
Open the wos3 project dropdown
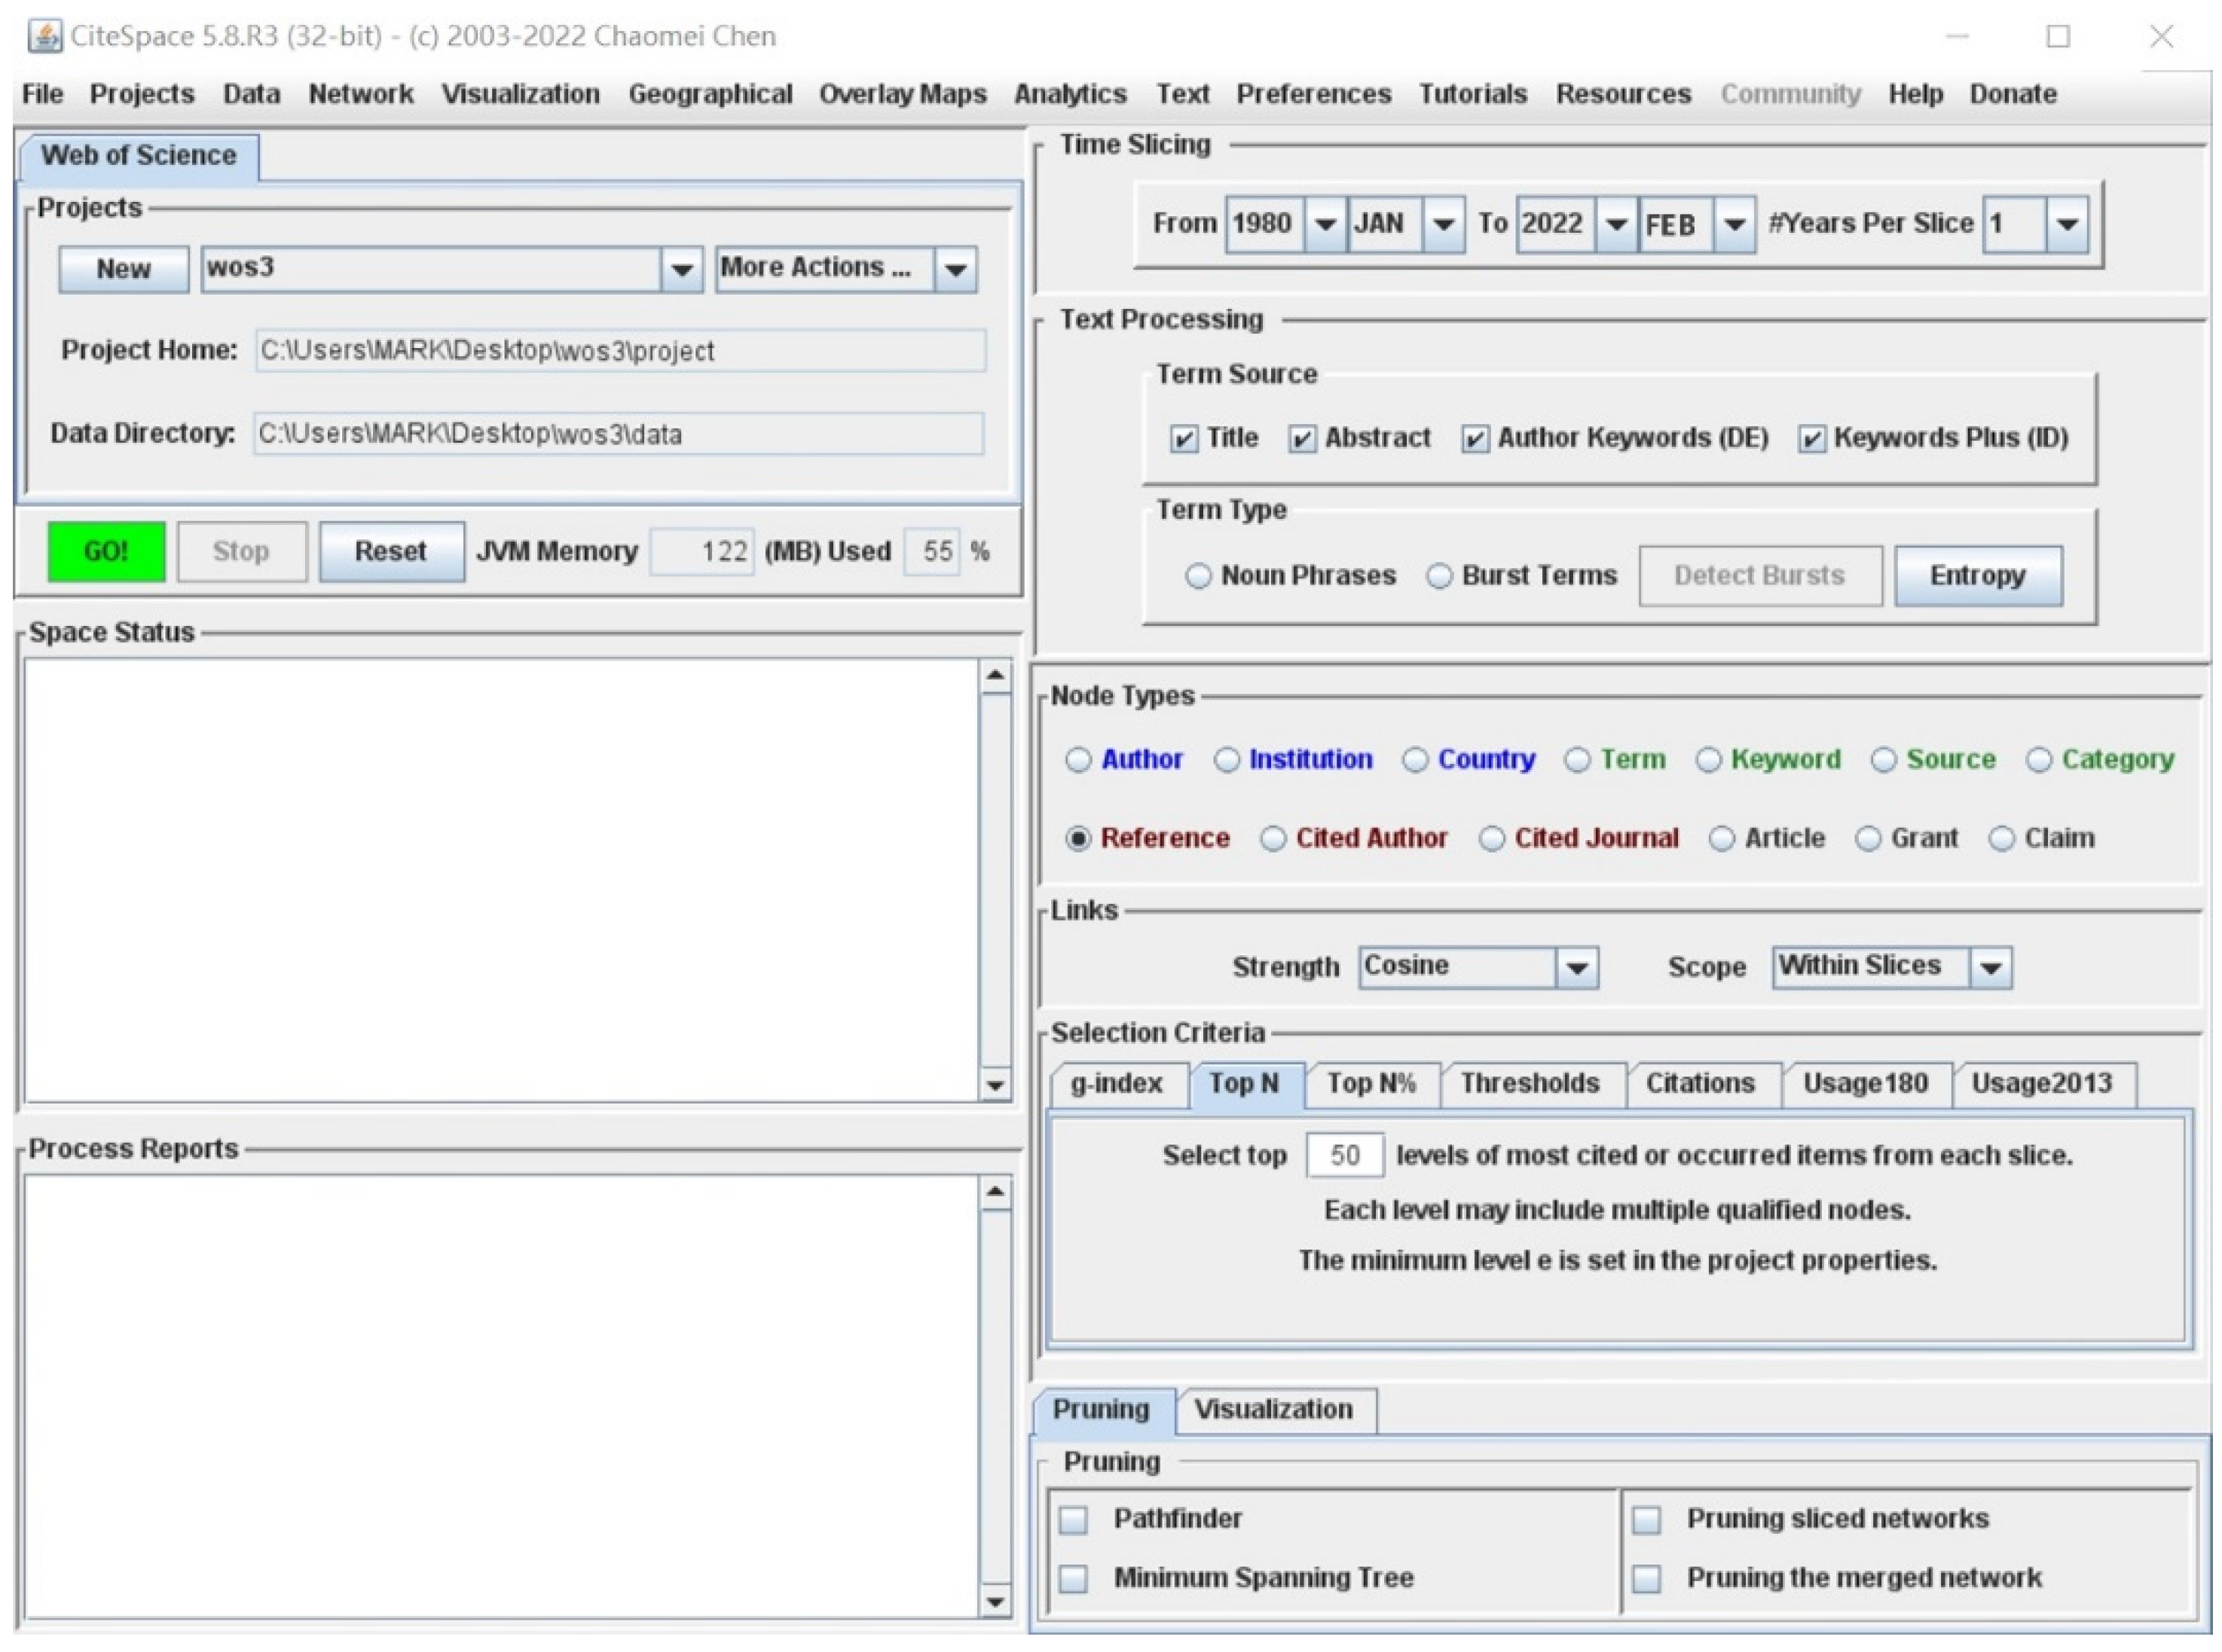coord(682,270)
